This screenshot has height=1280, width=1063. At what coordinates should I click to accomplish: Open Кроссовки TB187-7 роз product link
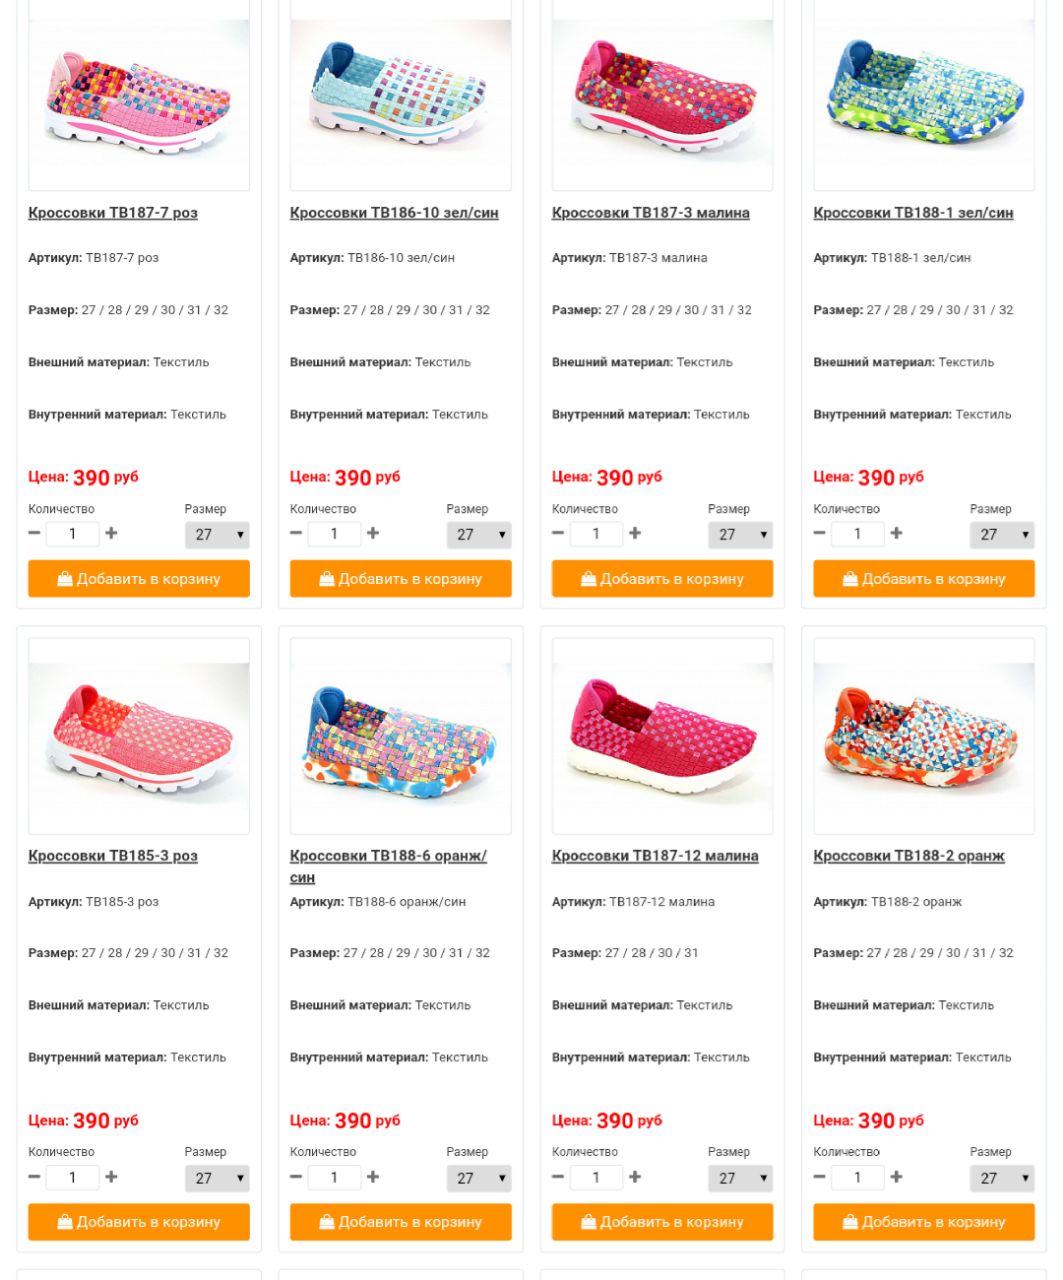[113, 213]
